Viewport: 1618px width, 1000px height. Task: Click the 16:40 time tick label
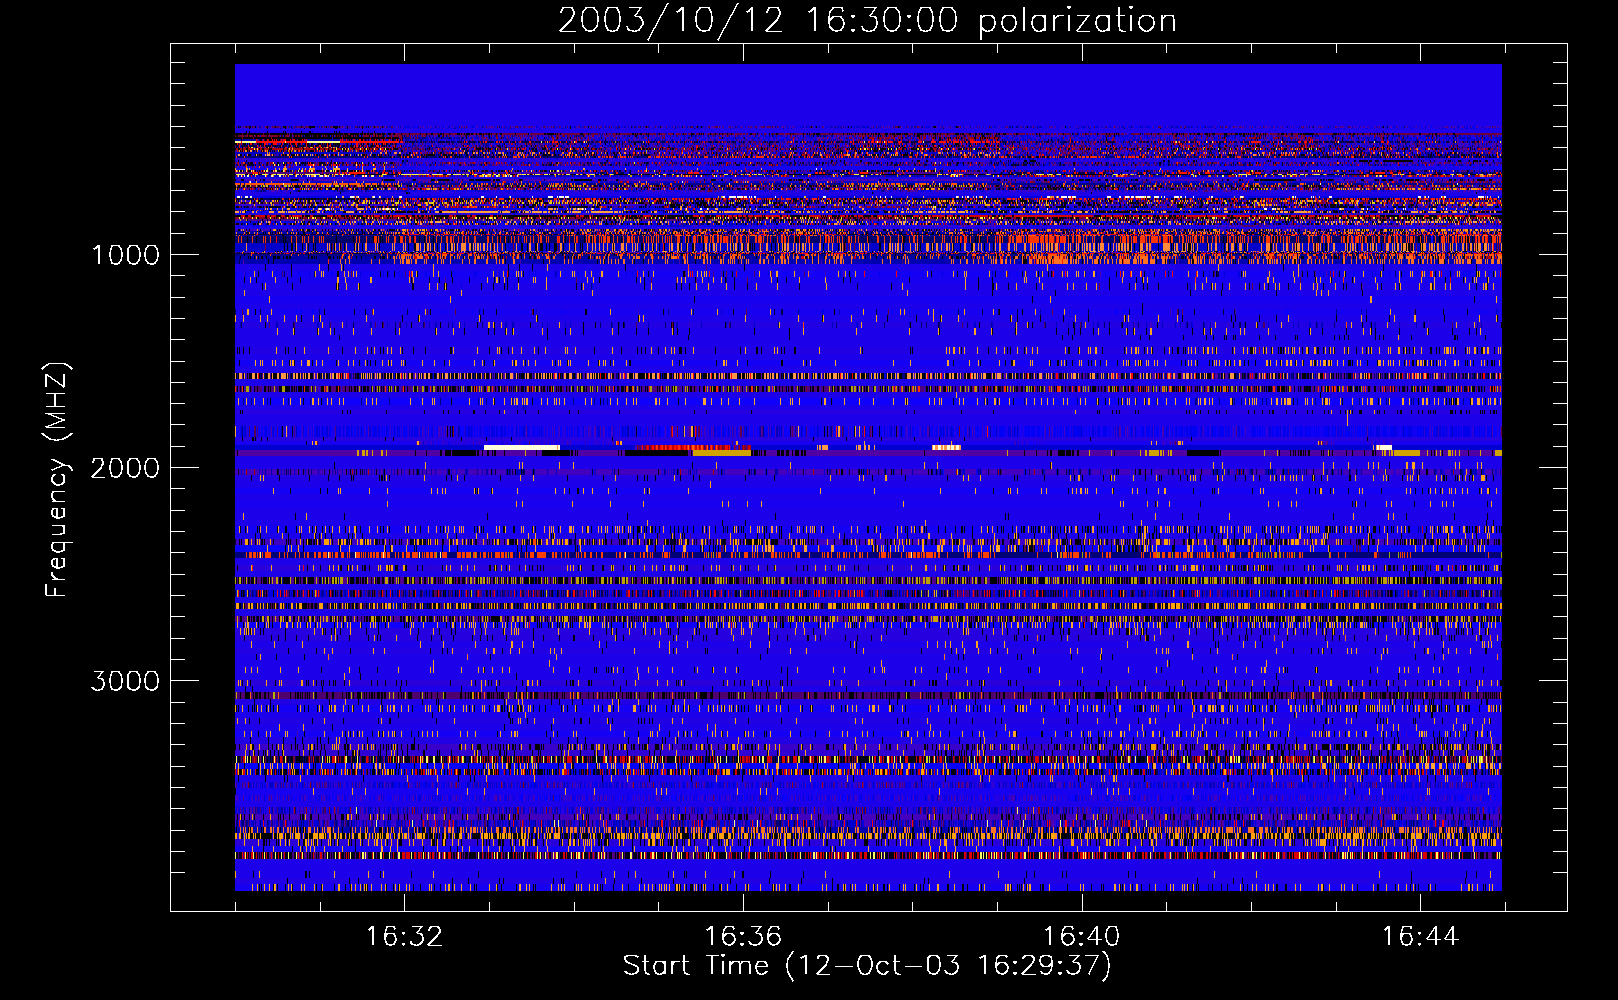point(1082,937)
